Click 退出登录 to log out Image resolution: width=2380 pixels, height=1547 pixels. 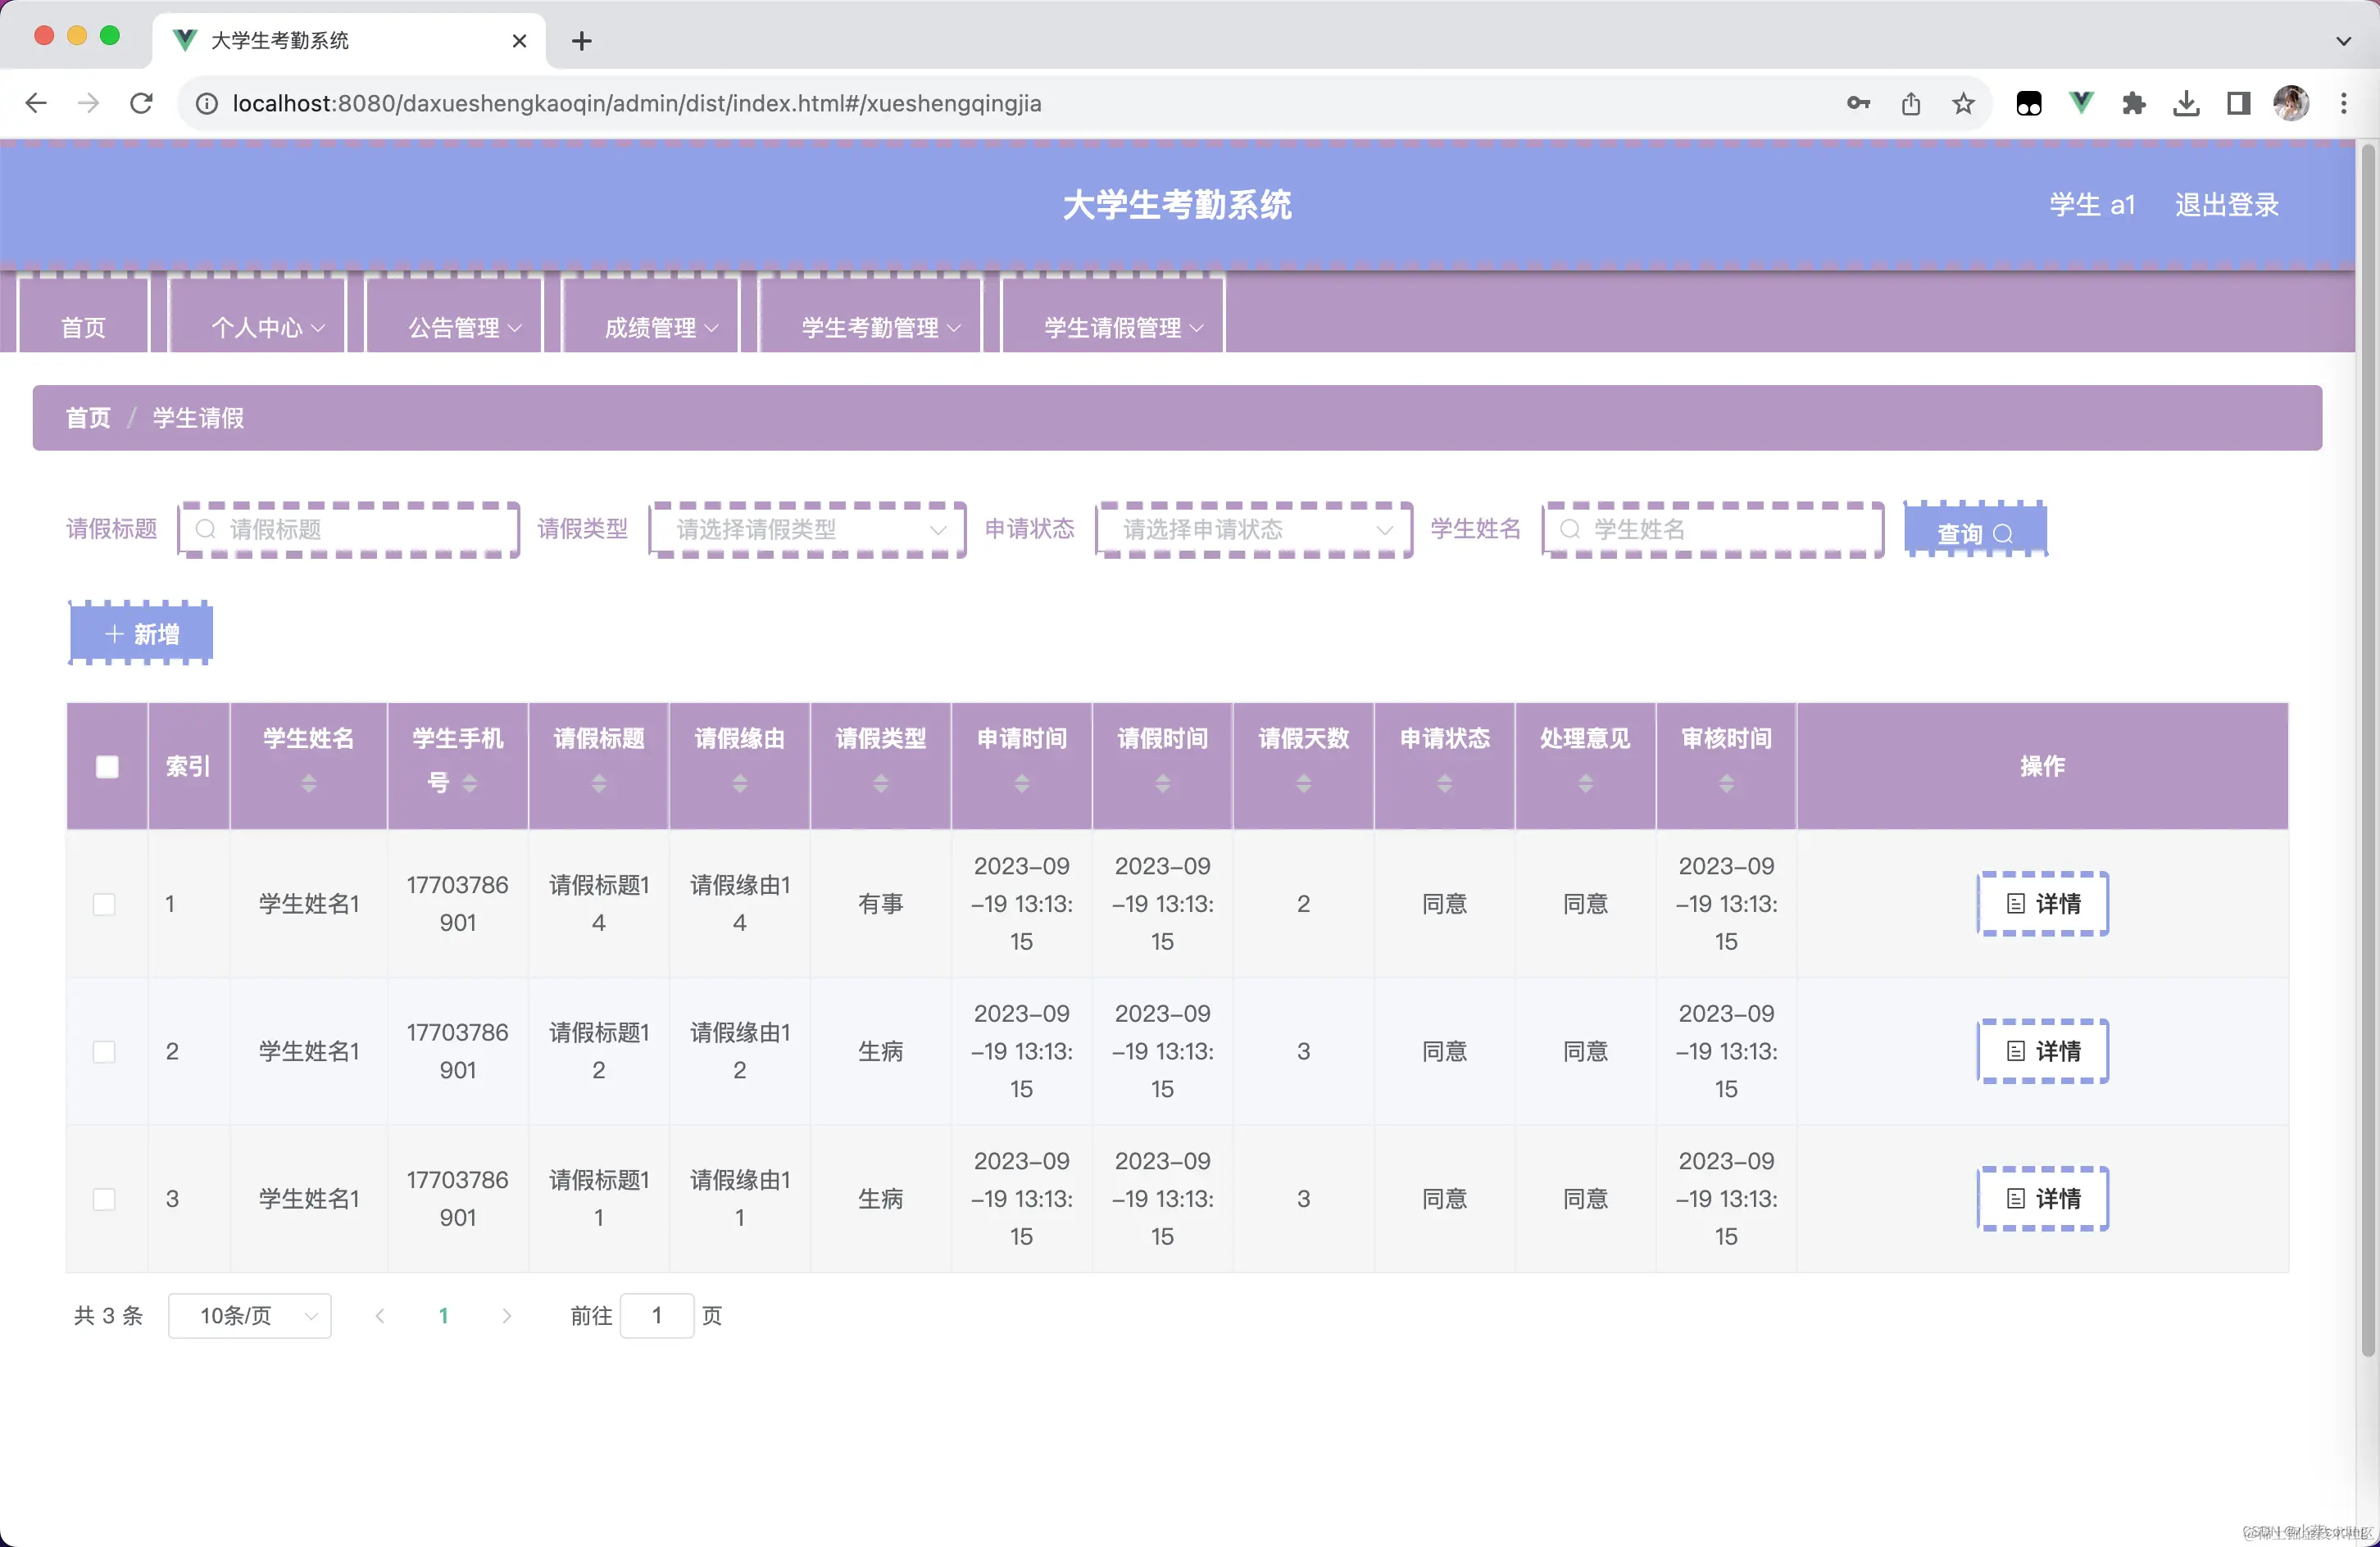[x=2226, y=204]
